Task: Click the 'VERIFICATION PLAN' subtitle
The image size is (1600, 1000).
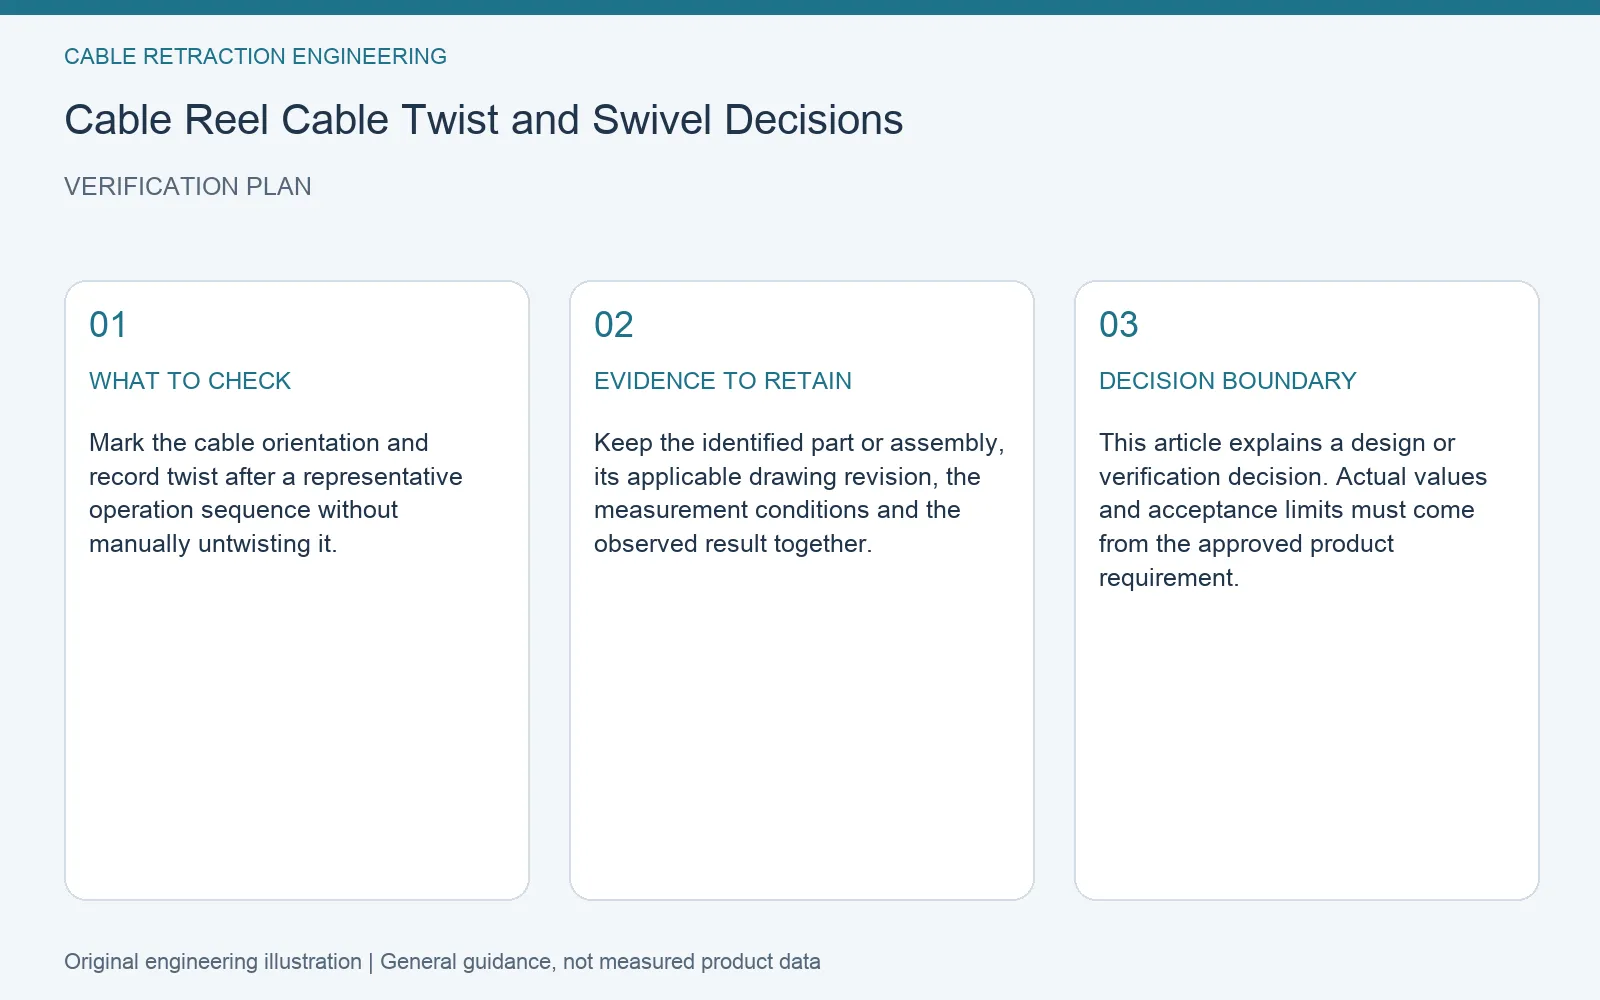Action: tap(188, 187)
